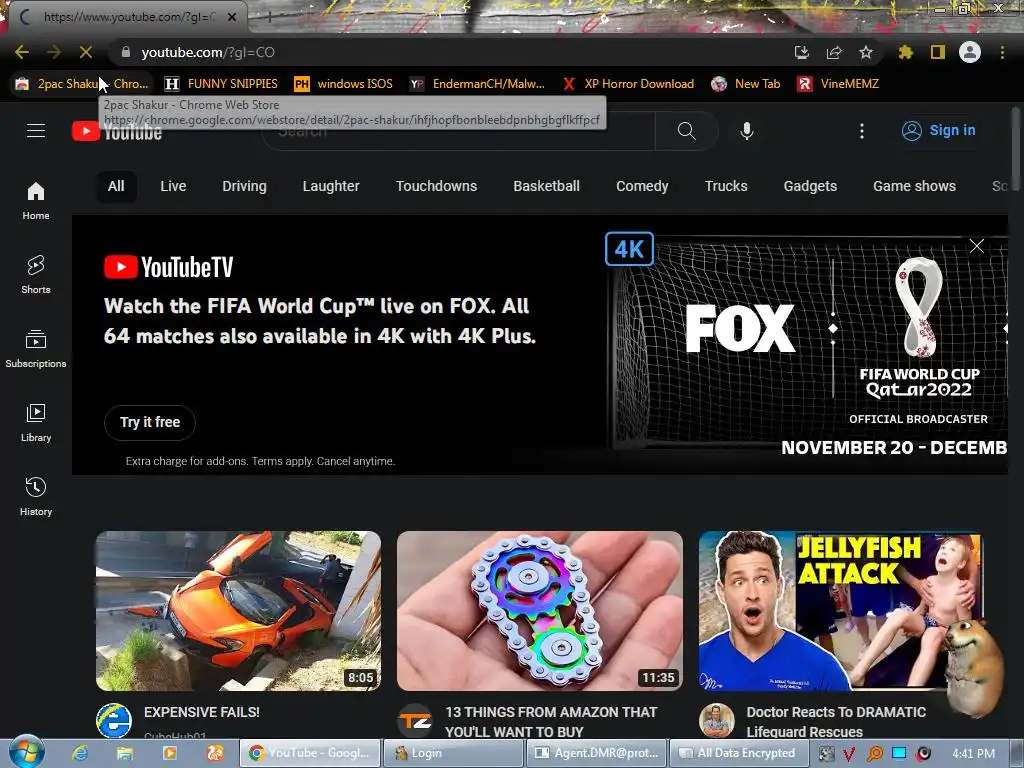Open 2pac Shakur bookmark

82,84
